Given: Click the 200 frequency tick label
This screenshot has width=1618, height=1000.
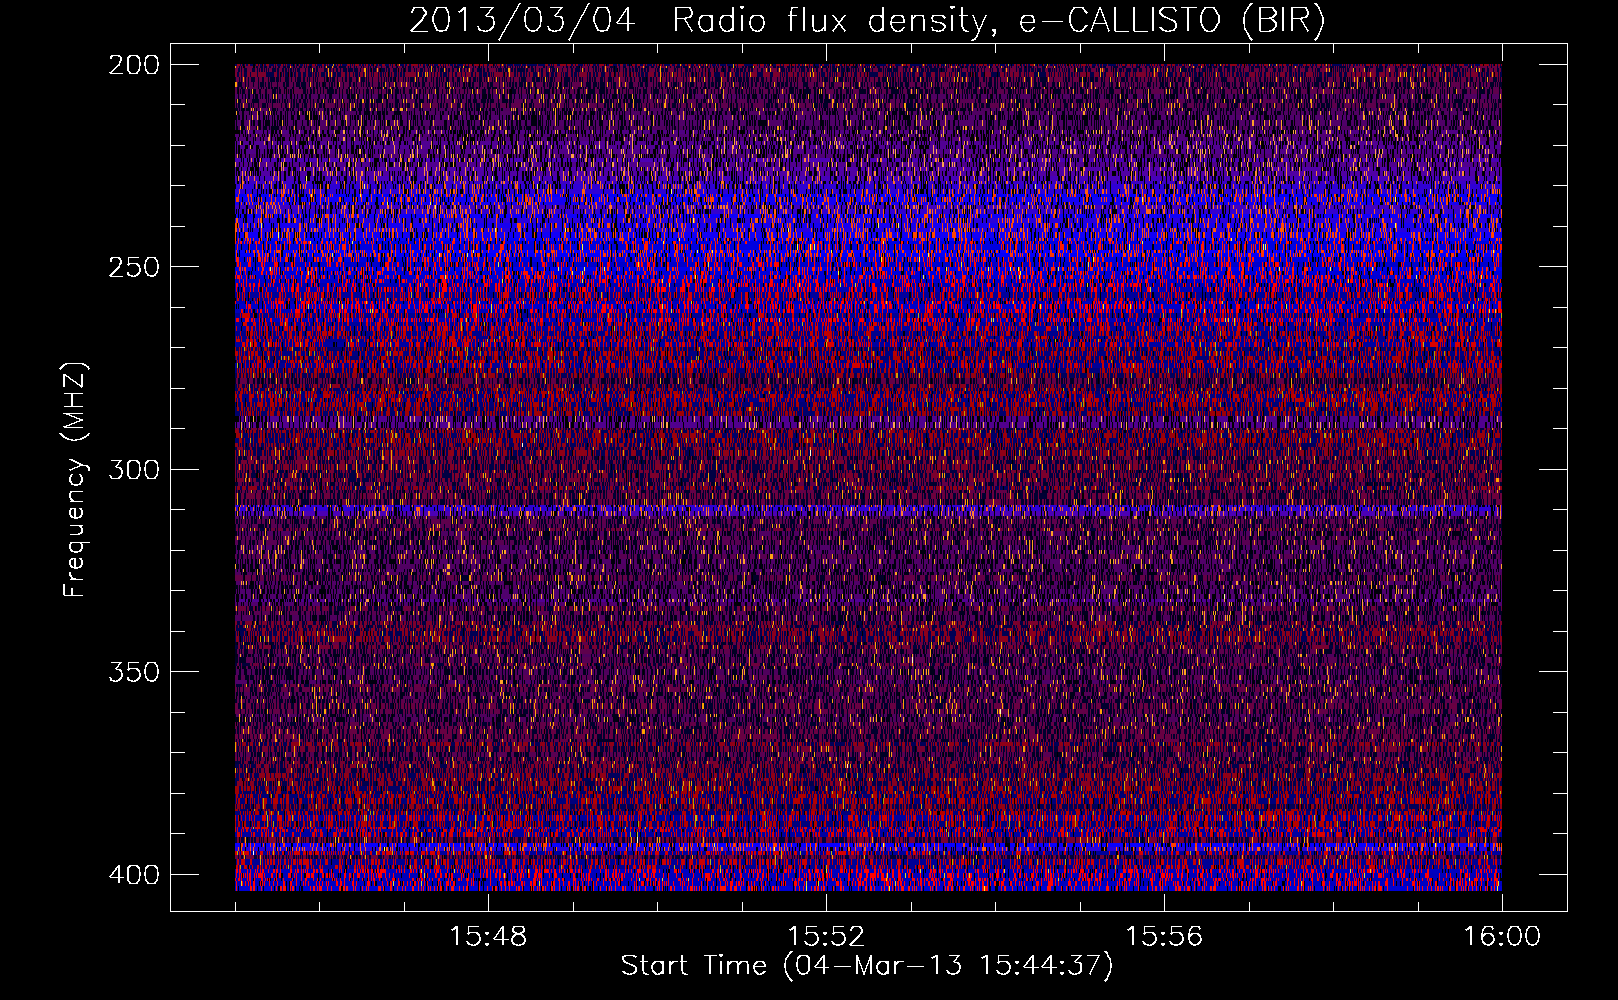Looking at the screenshot, I should [x=133, y=65].
